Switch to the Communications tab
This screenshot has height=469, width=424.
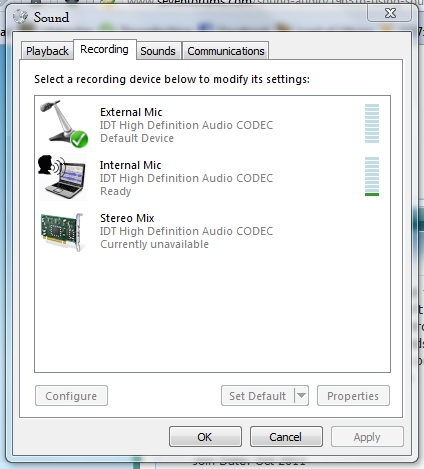coord(226,51)
